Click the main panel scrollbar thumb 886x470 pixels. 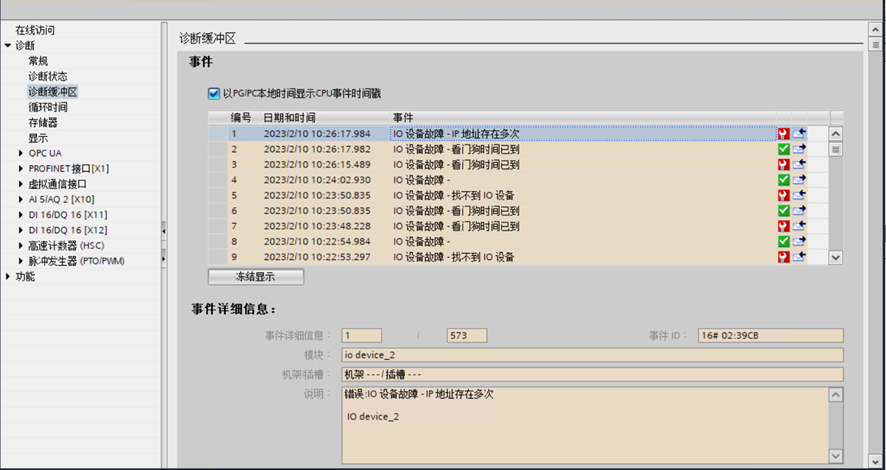click(x=875, y=45)
